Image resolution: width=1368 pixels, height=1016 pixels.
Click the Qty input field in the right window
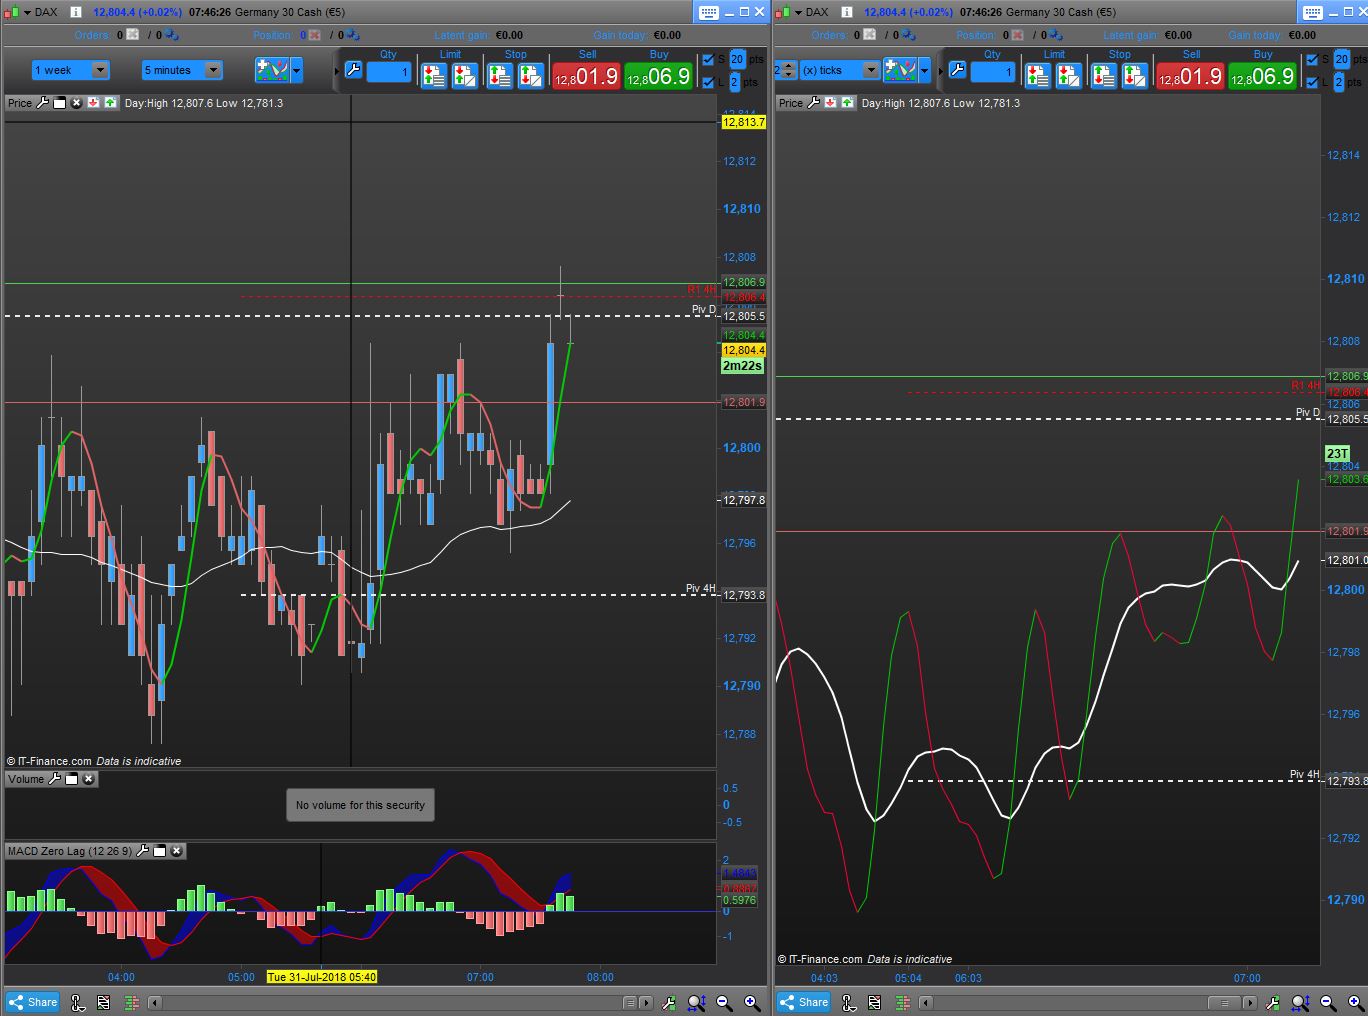pos(993,72)
